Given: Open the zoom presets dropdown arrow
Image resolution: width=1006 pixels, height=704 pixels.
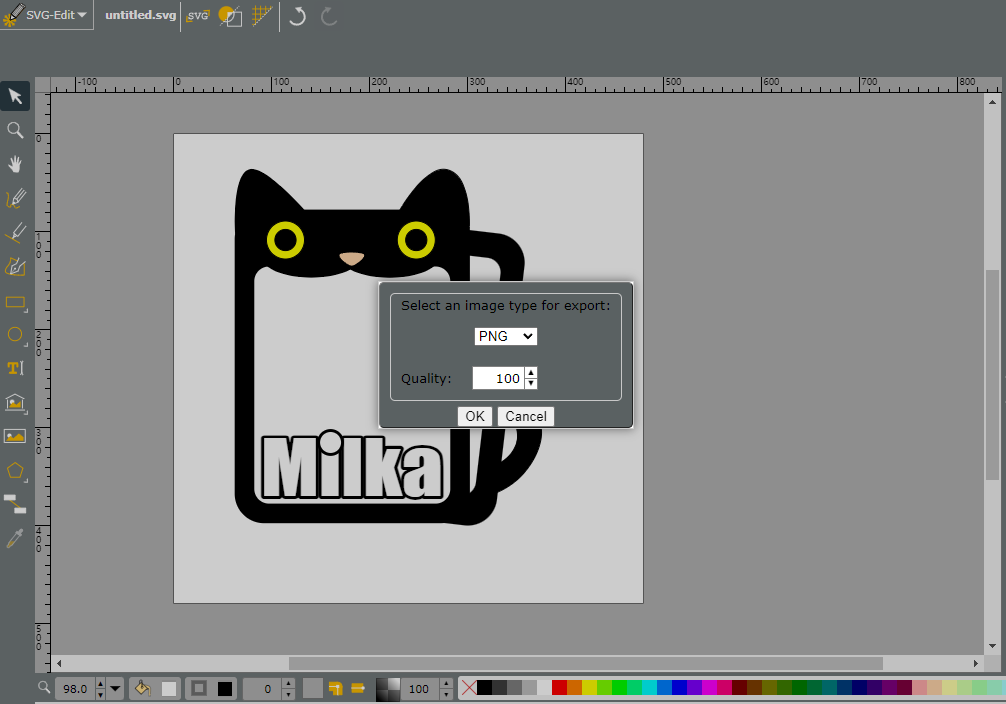Looking at the screenshot, I should click(x=115, y=689).
